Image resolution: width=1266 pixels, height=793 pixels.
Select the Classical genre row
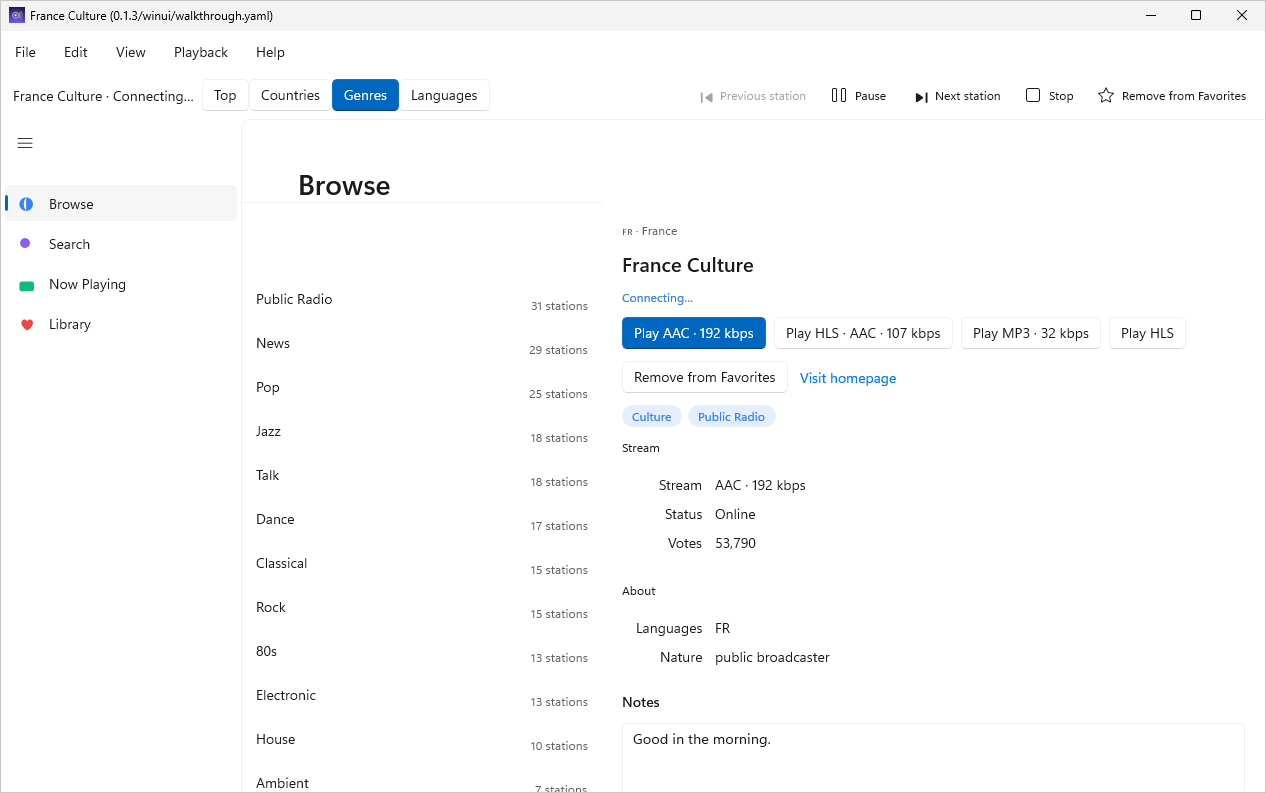pyautogui.click(x=422, y=563)
